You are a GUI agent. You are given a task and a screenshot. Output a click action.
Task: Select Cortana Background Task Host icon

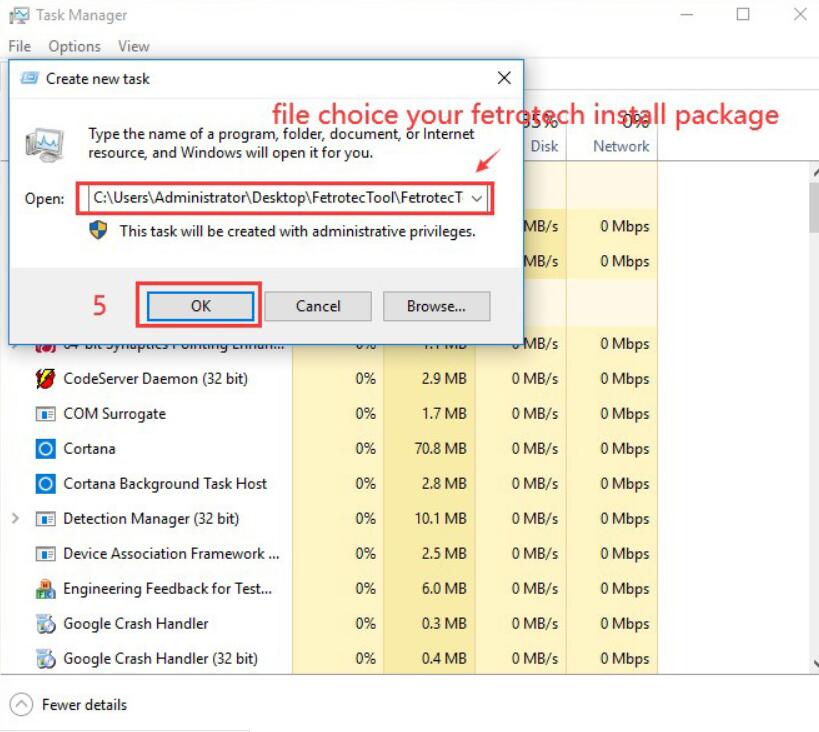45,484
